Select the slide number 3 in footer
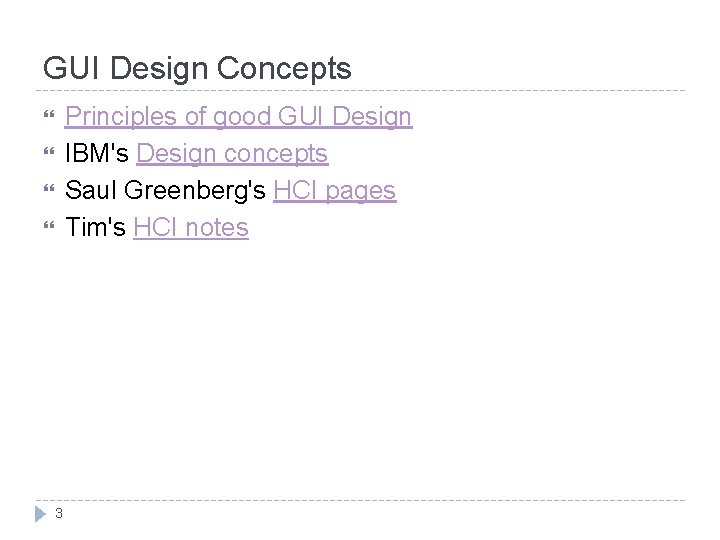720x540 pixels. [59, 513]
